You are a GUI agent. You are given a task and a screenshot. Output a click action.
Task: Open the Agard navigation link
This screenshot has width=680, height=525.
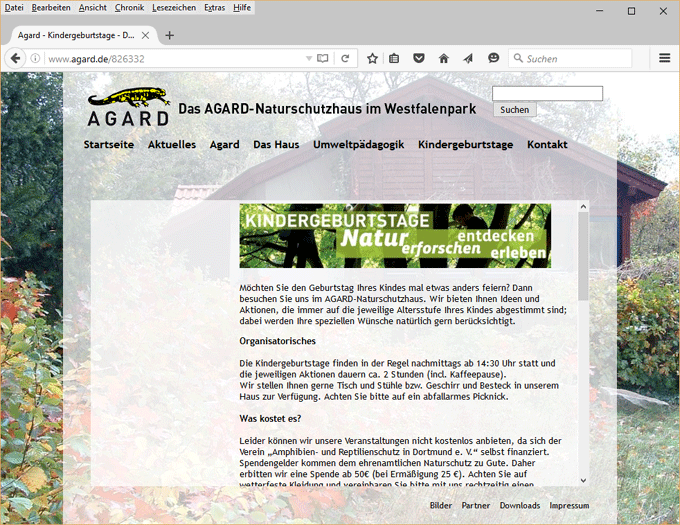click(224, 144)
